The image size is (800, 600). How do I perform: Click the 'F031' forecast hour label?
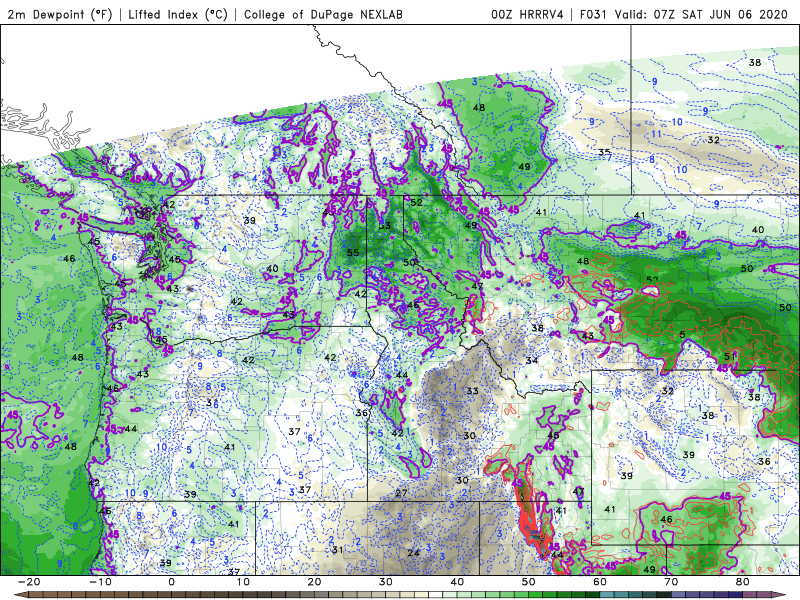click(x=593, y=15)
